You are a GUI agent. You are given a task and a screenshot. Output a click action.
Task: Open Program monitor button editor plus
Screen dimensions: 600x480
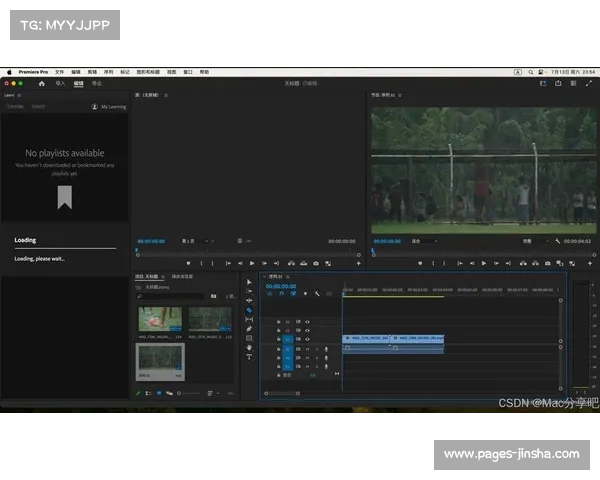click(590, 263)
